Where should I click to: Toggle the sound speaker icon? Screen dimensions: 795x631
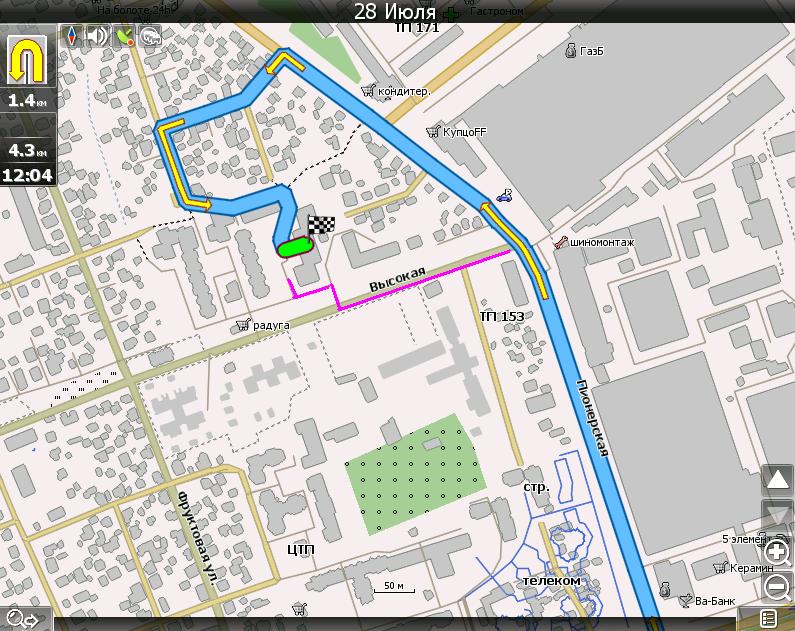click(97, 36)
